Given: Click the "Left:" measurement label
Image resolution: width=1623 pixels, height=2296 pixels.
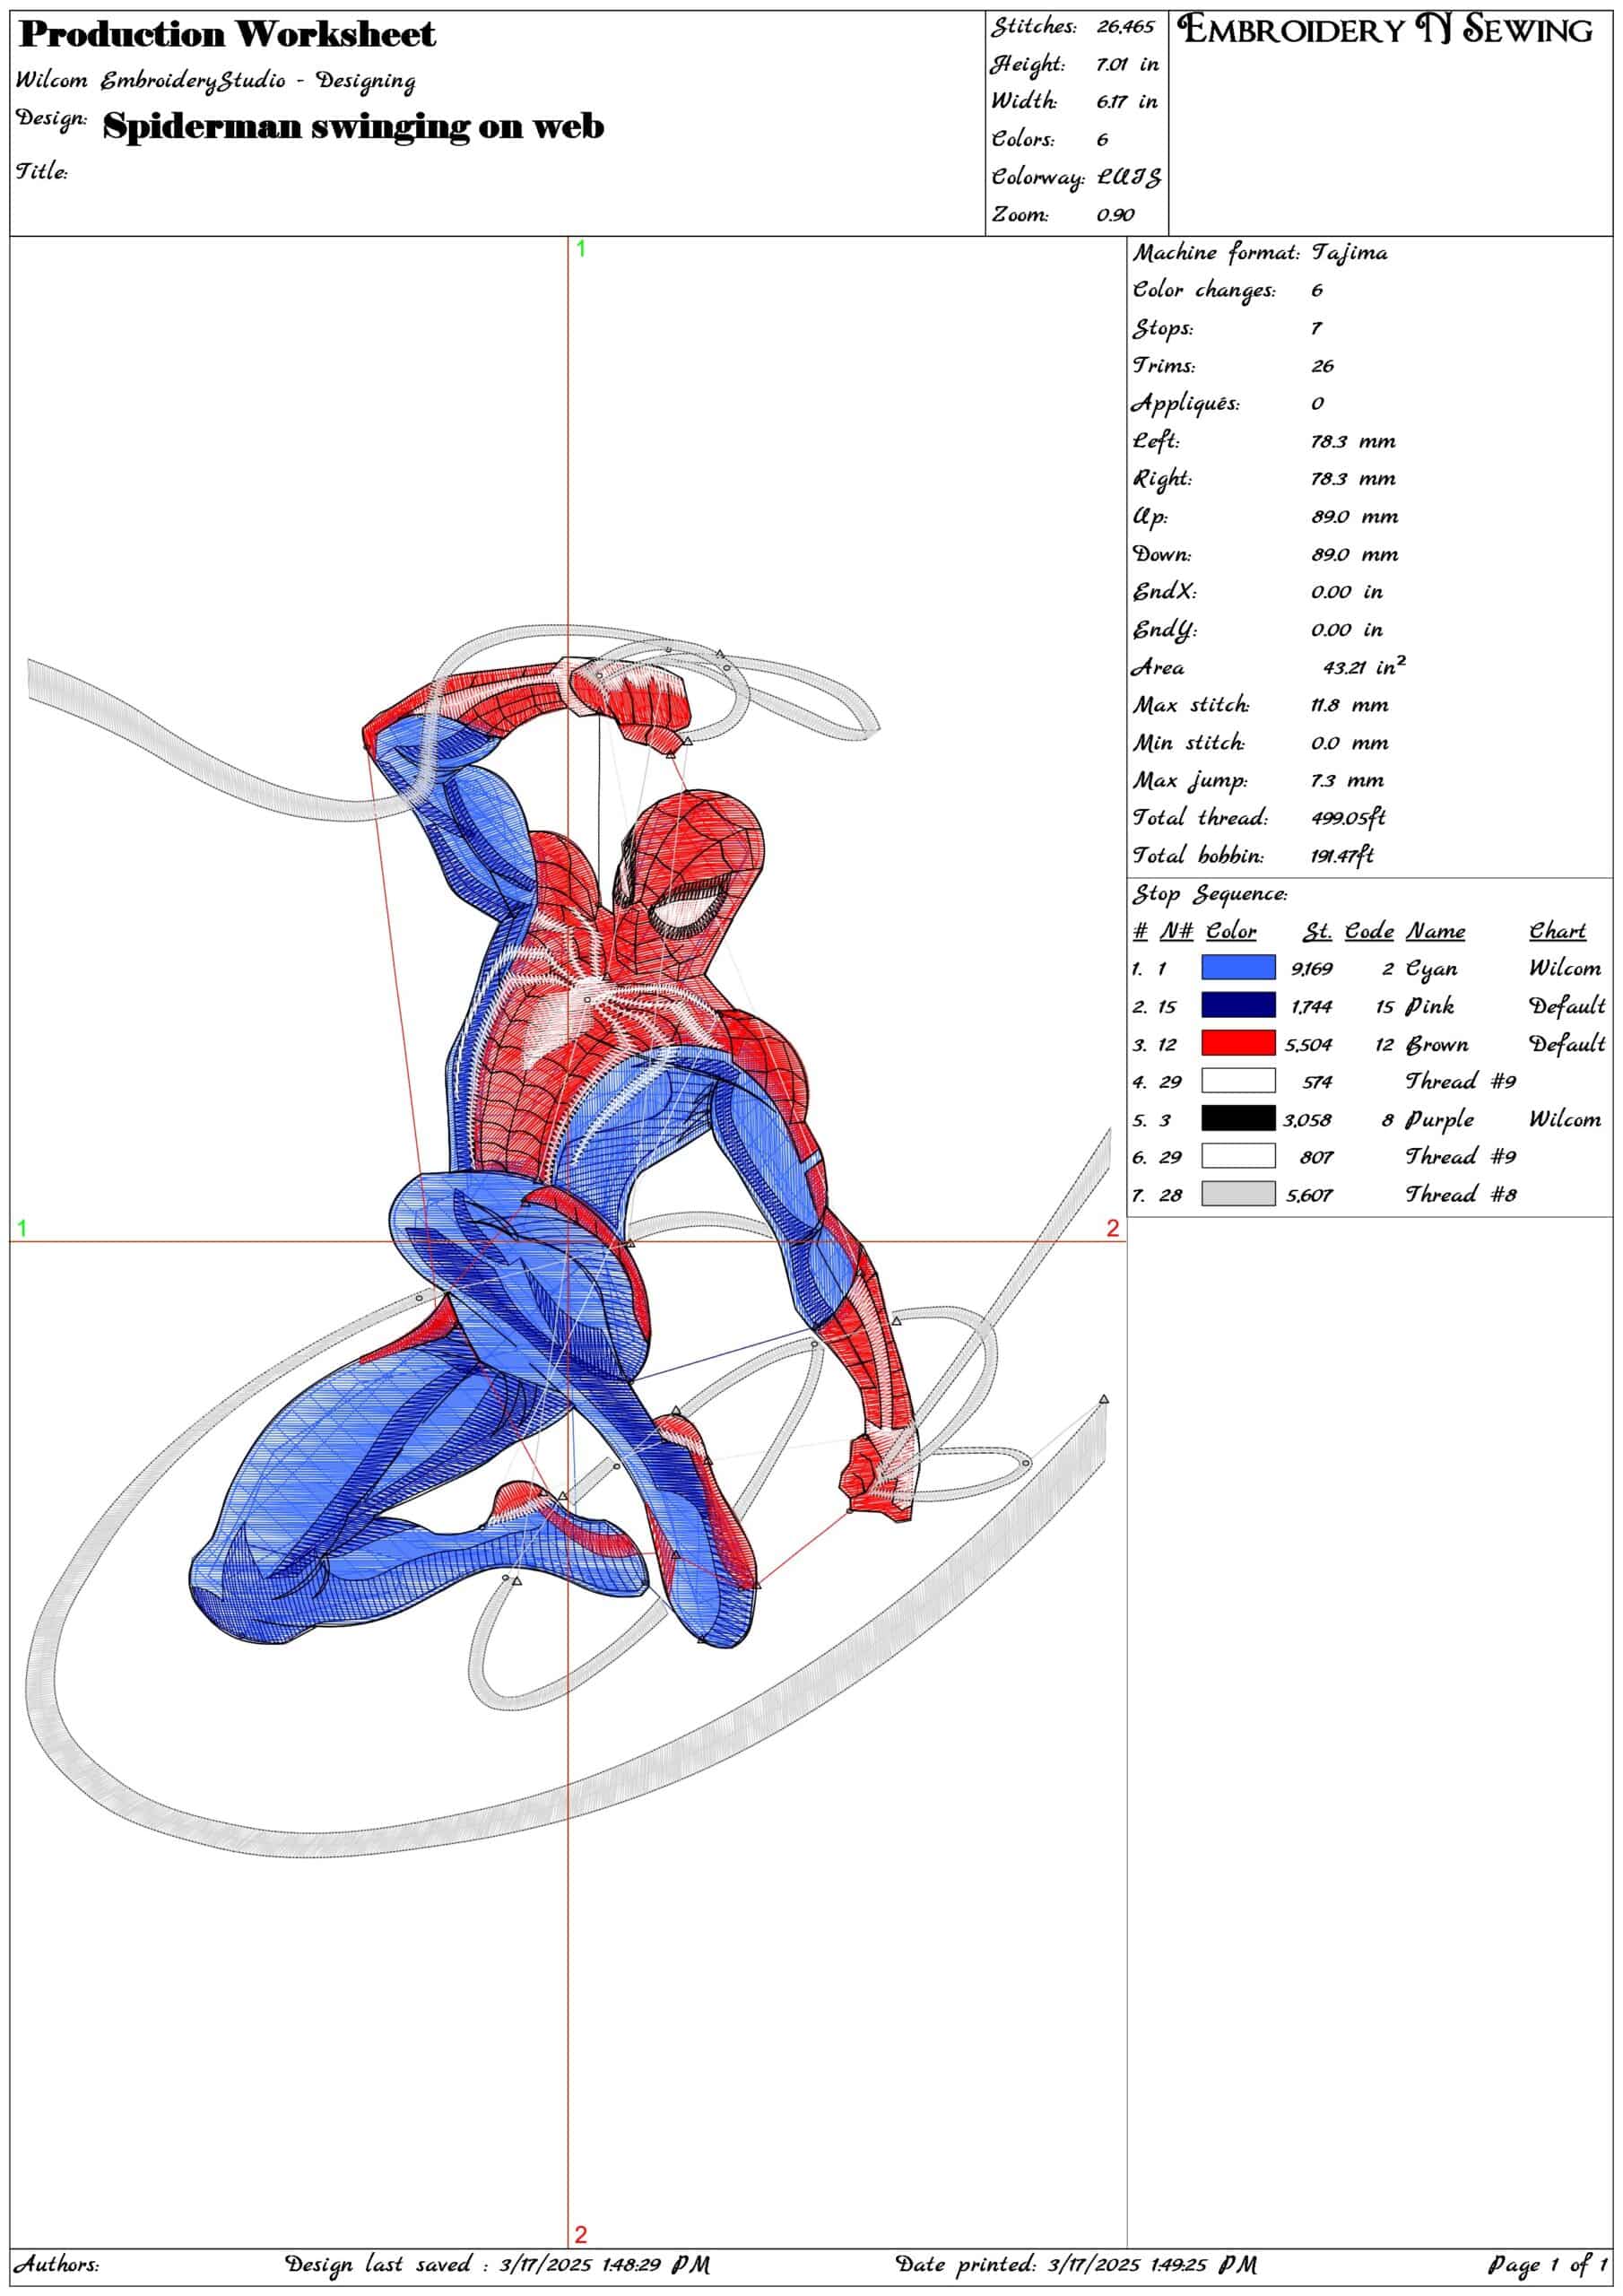Looking at the screenshot, I should pyautogui.click(x=1155, y=441).
